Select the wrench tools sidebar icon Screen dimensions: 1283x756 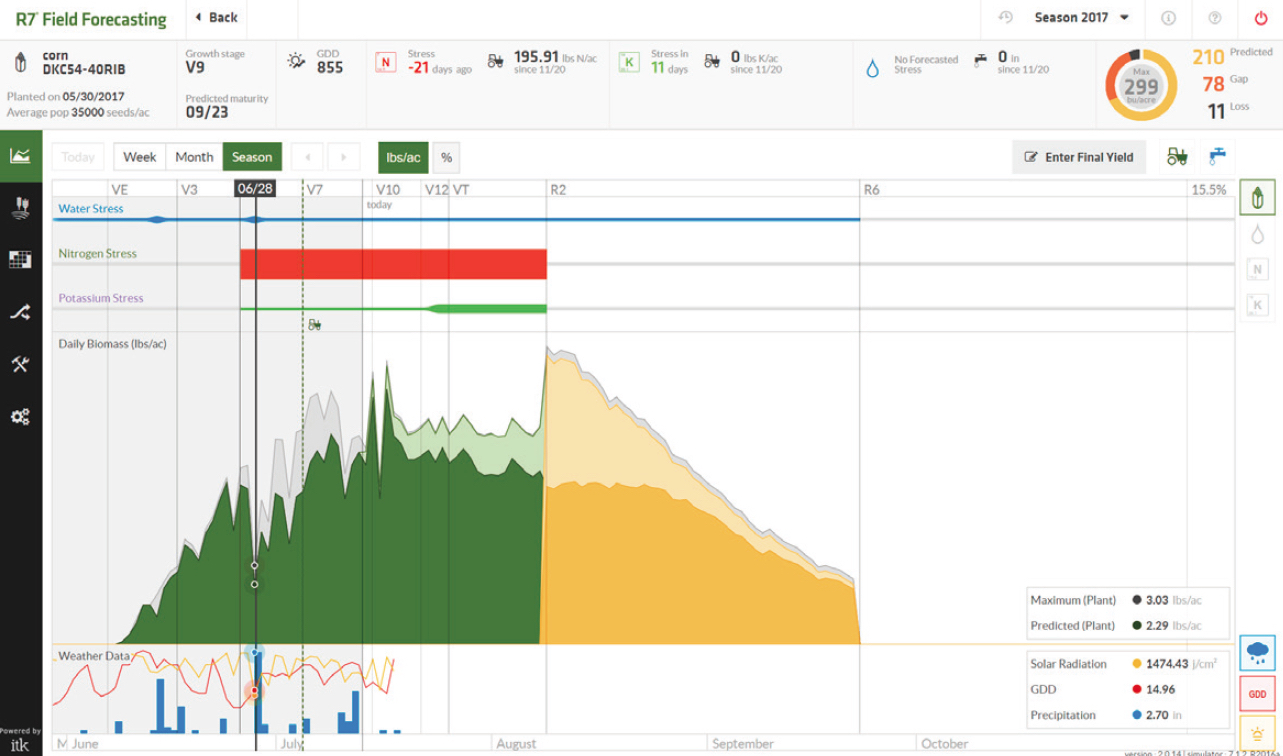[20, 364]
